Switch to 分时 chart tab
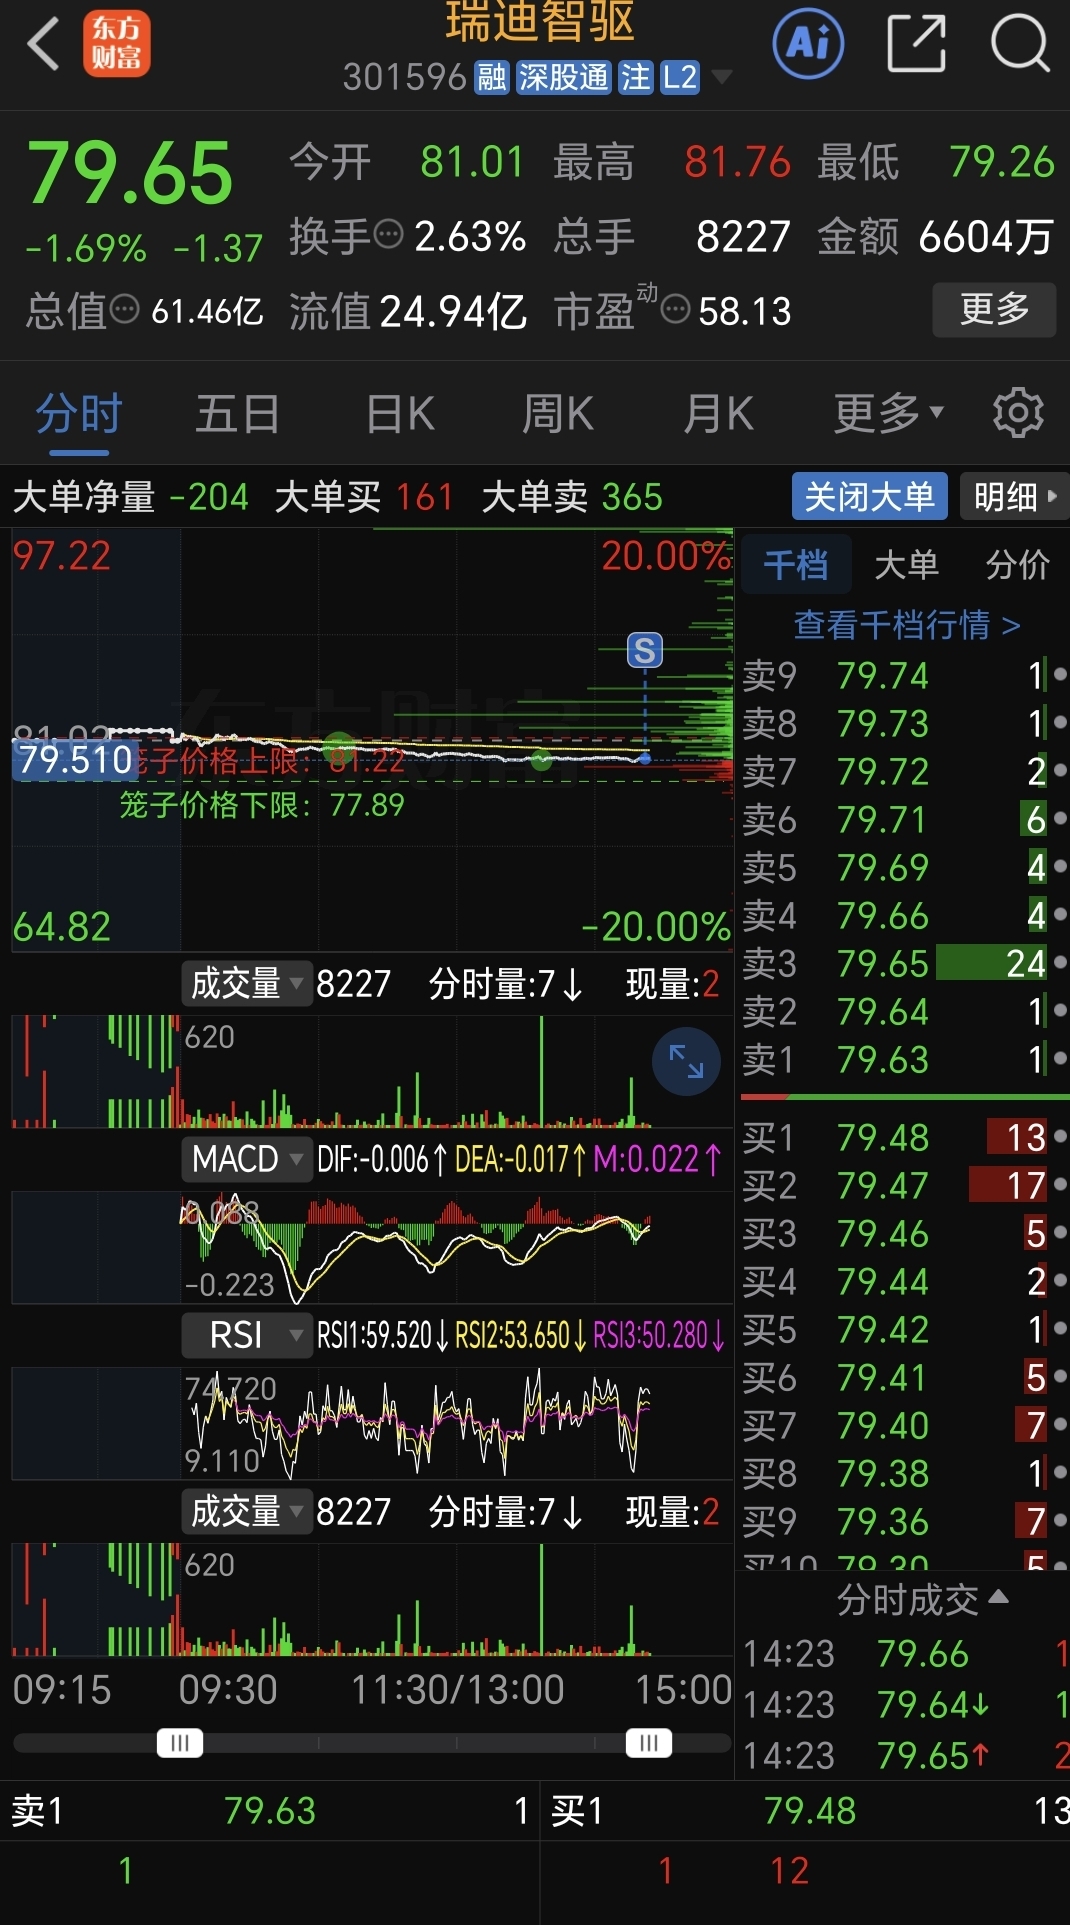The height and width of the screenshot is (1925, 1070). pyautogui.click(x=79, y=414)
